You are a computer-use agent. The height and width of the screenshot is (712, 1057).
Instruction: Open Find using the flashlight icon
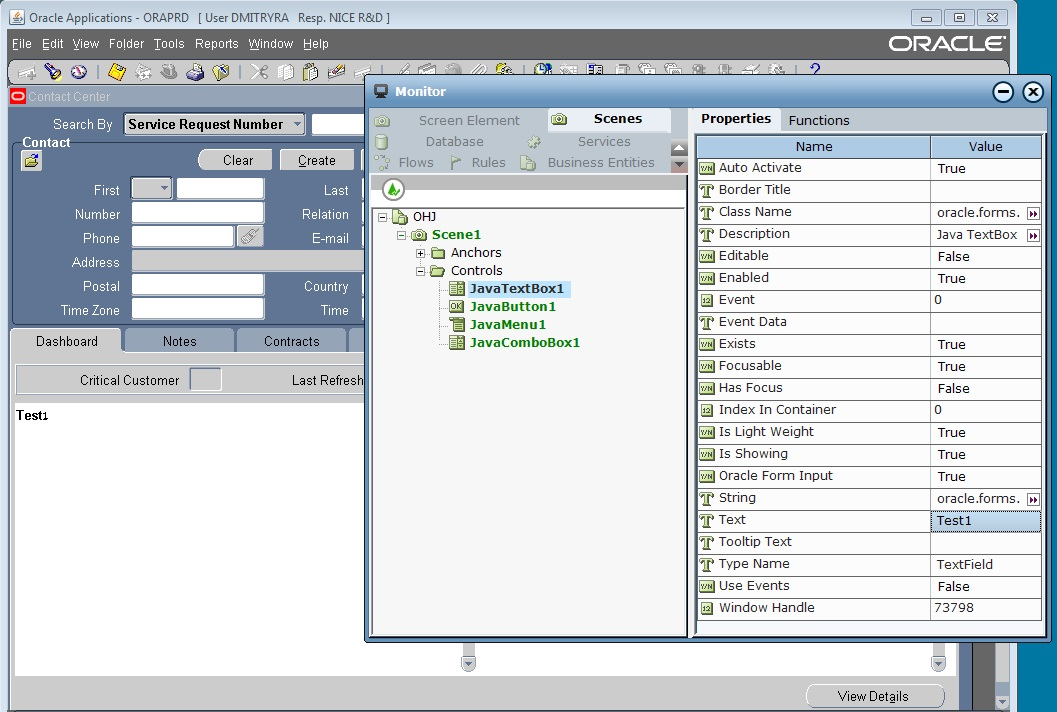(x=53, y=71)
